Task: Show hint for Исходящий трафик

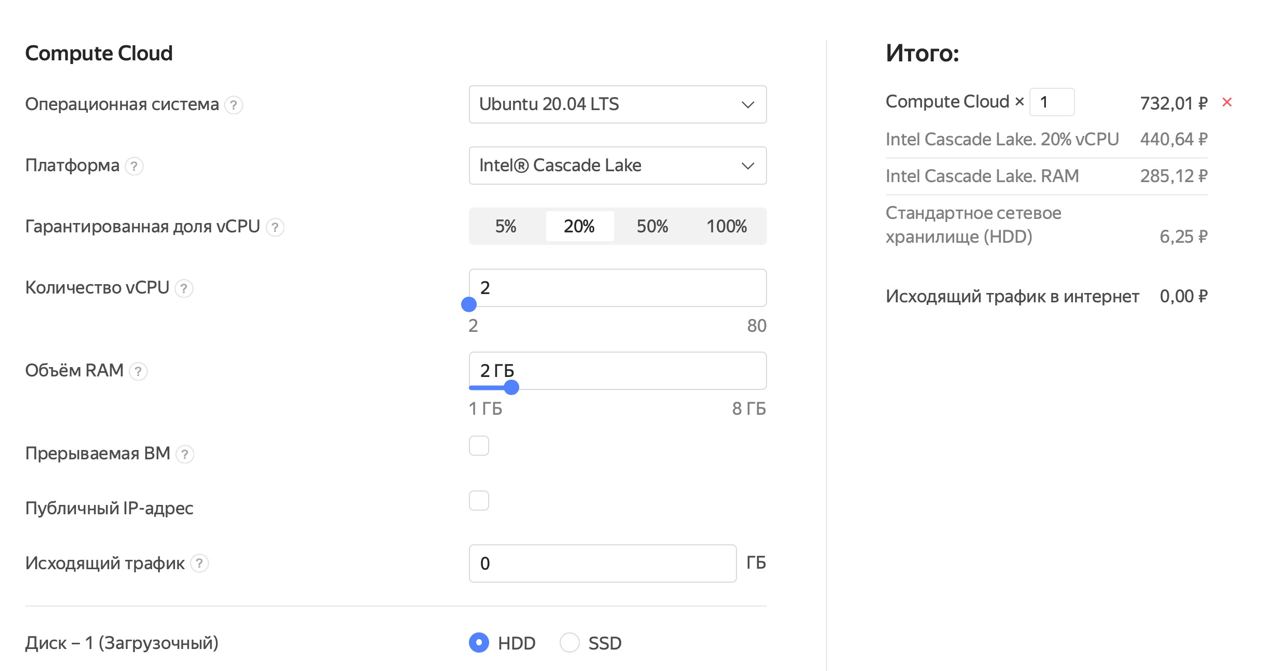Action: pyautogui.click(x=199, y=563)
